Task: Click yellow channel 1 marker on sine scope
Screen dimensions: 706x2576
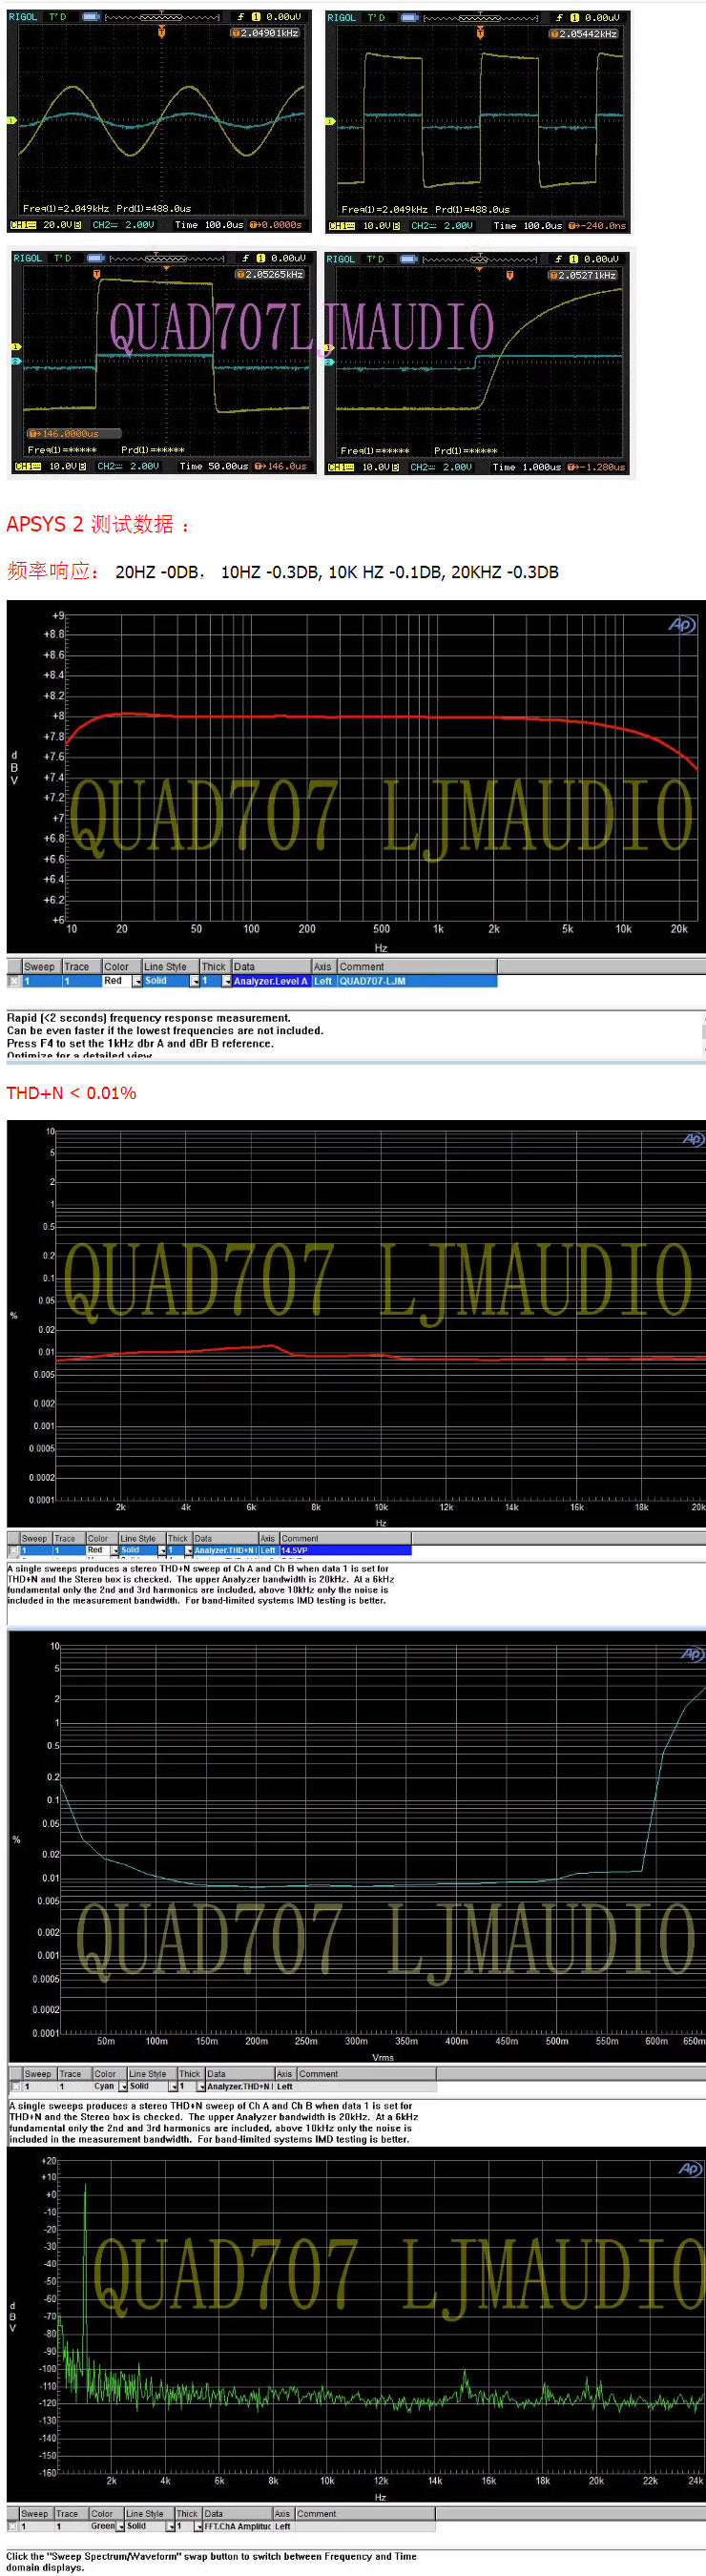Action: pyautogui.click(x=12, y=120)
